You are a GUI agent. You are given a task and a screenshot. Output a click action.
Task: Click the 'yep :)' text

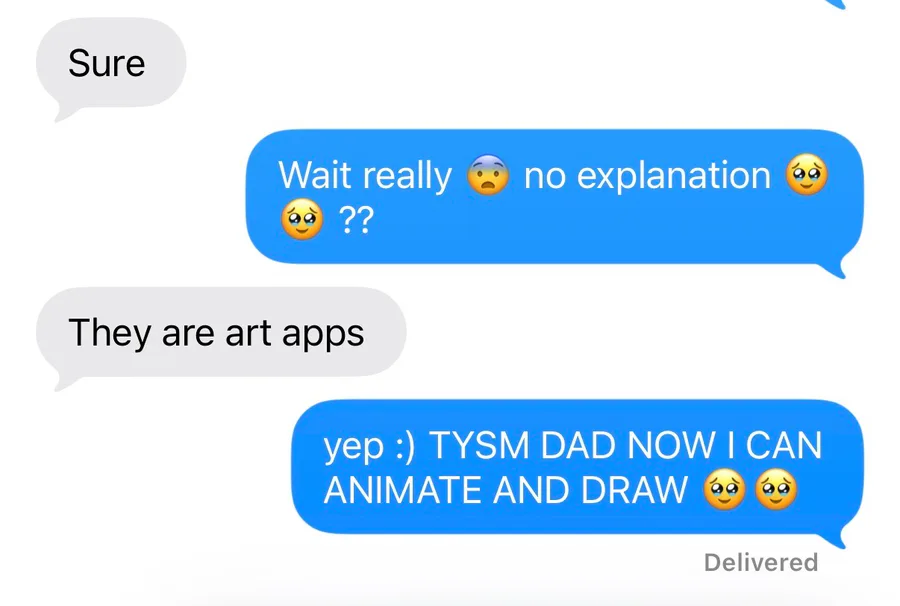tap(368, 446)
